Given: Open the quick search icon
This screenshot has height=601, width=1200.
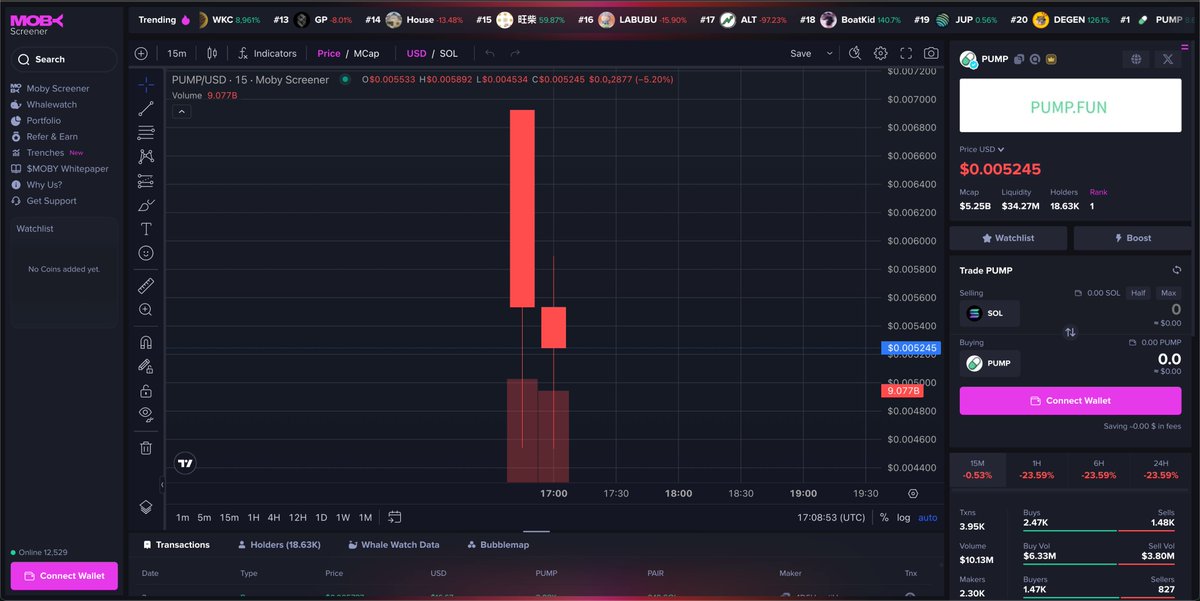Looking at the screenshot, I should click(855, 53).
